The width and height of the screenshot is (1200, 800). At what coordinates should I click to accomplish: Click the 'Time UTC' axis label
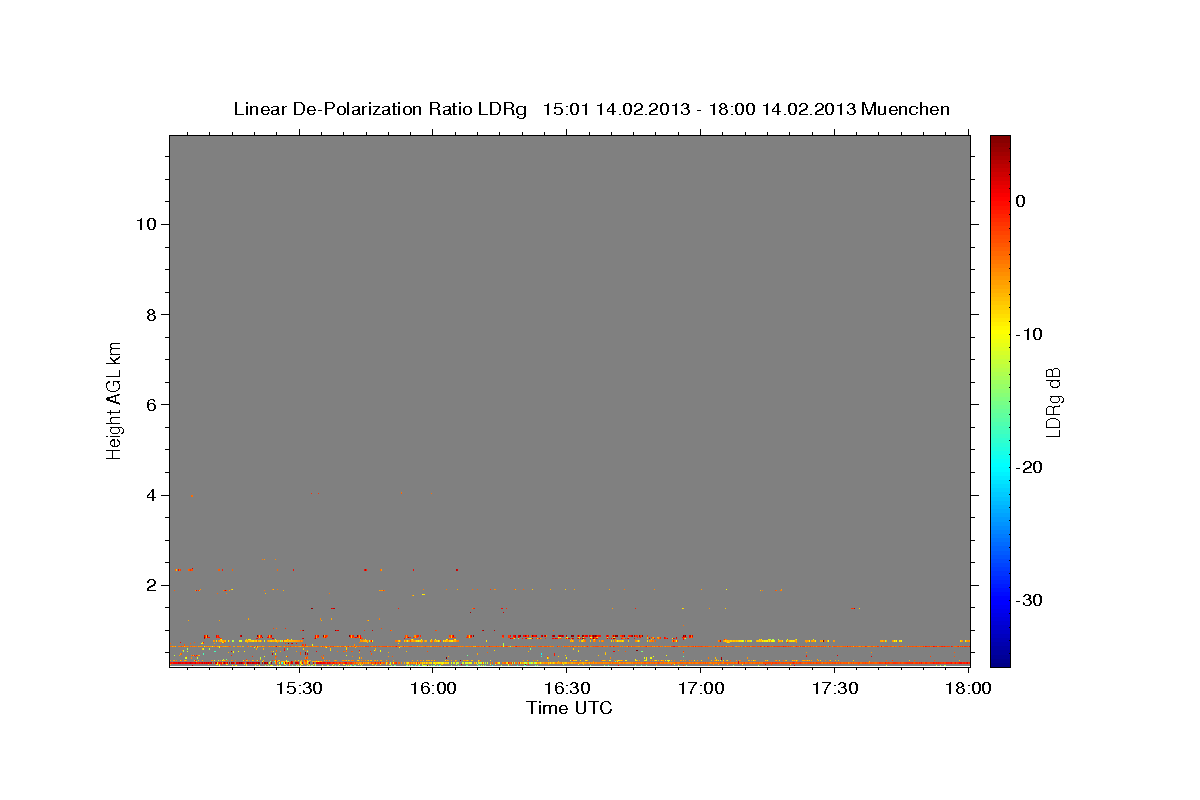tap(569, 708)
